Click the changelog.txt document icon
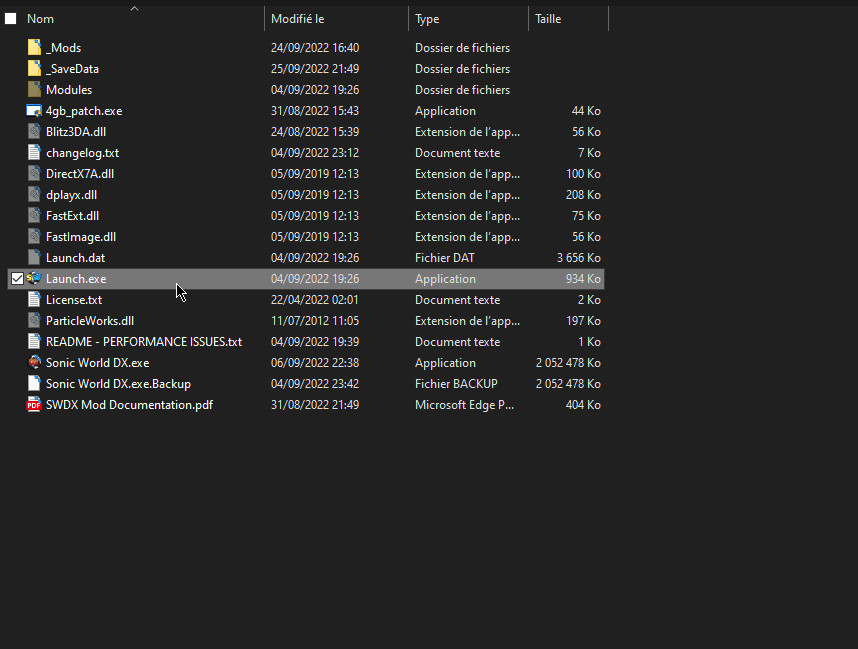This screenshot has height=649, width=858. [x=34, y=152]
